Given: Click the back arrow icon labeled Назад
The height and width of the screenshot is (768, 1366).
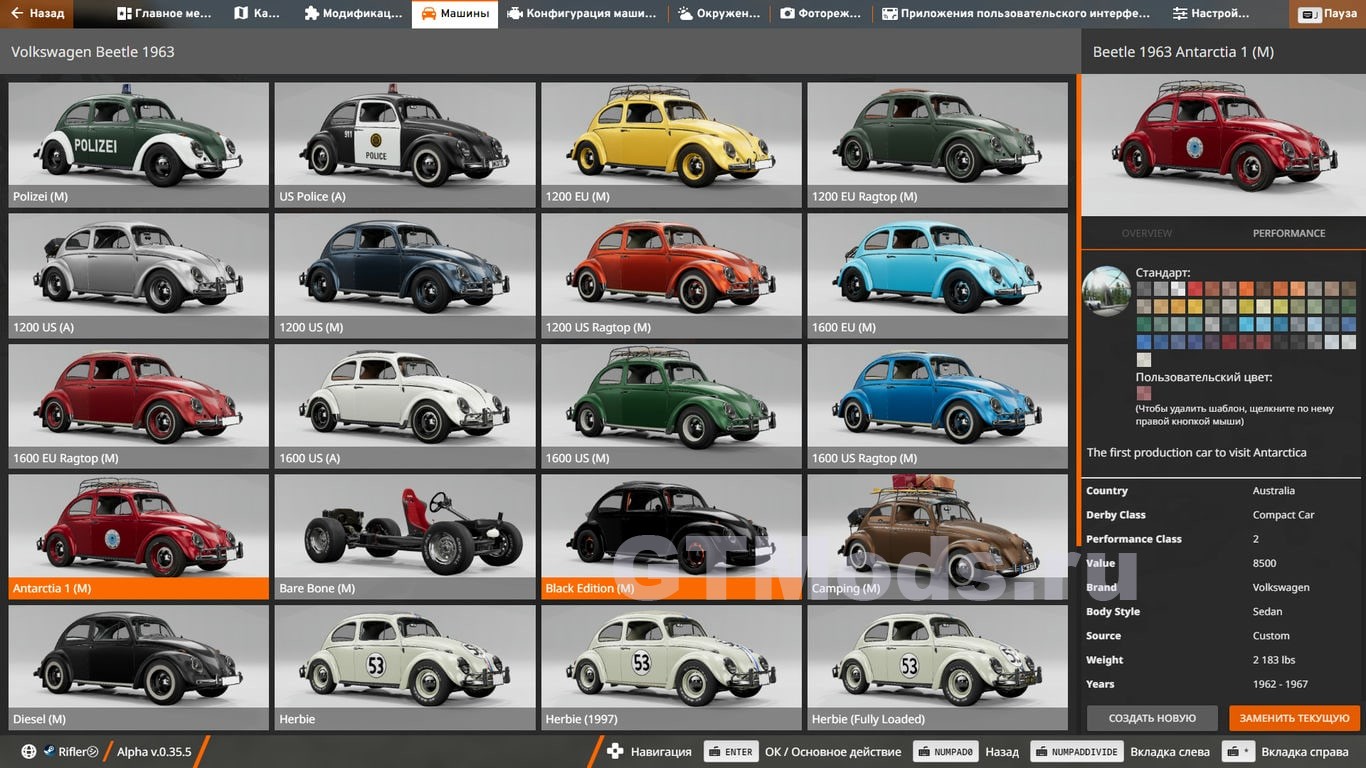Looking at the screenshot, I should click(x=17, y=14).
